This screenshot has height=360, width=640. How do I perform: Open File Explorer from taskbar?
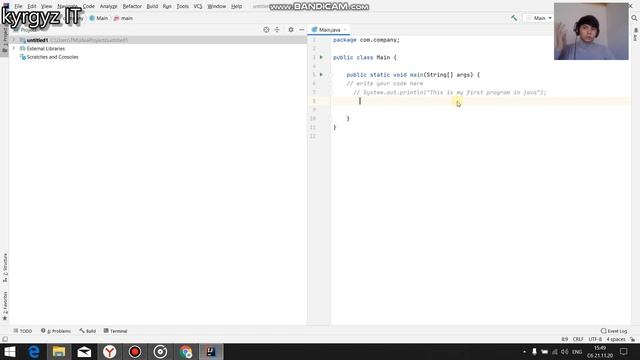(59, 352)
